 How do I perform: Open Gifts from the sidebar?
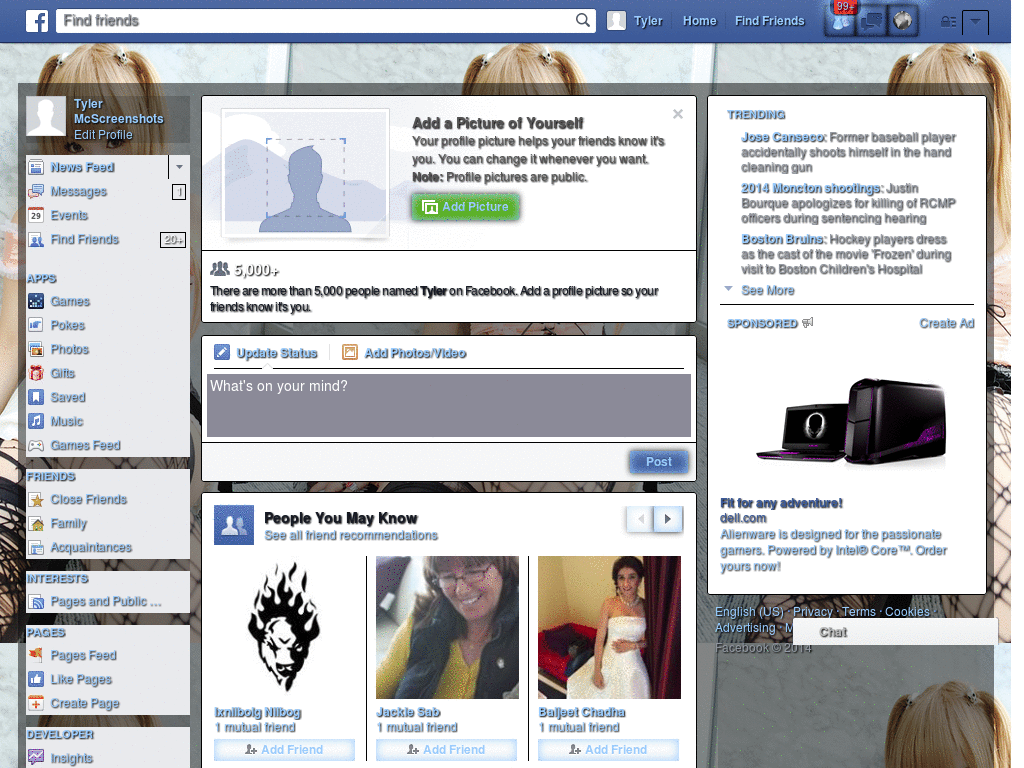[x=63, y=374]
